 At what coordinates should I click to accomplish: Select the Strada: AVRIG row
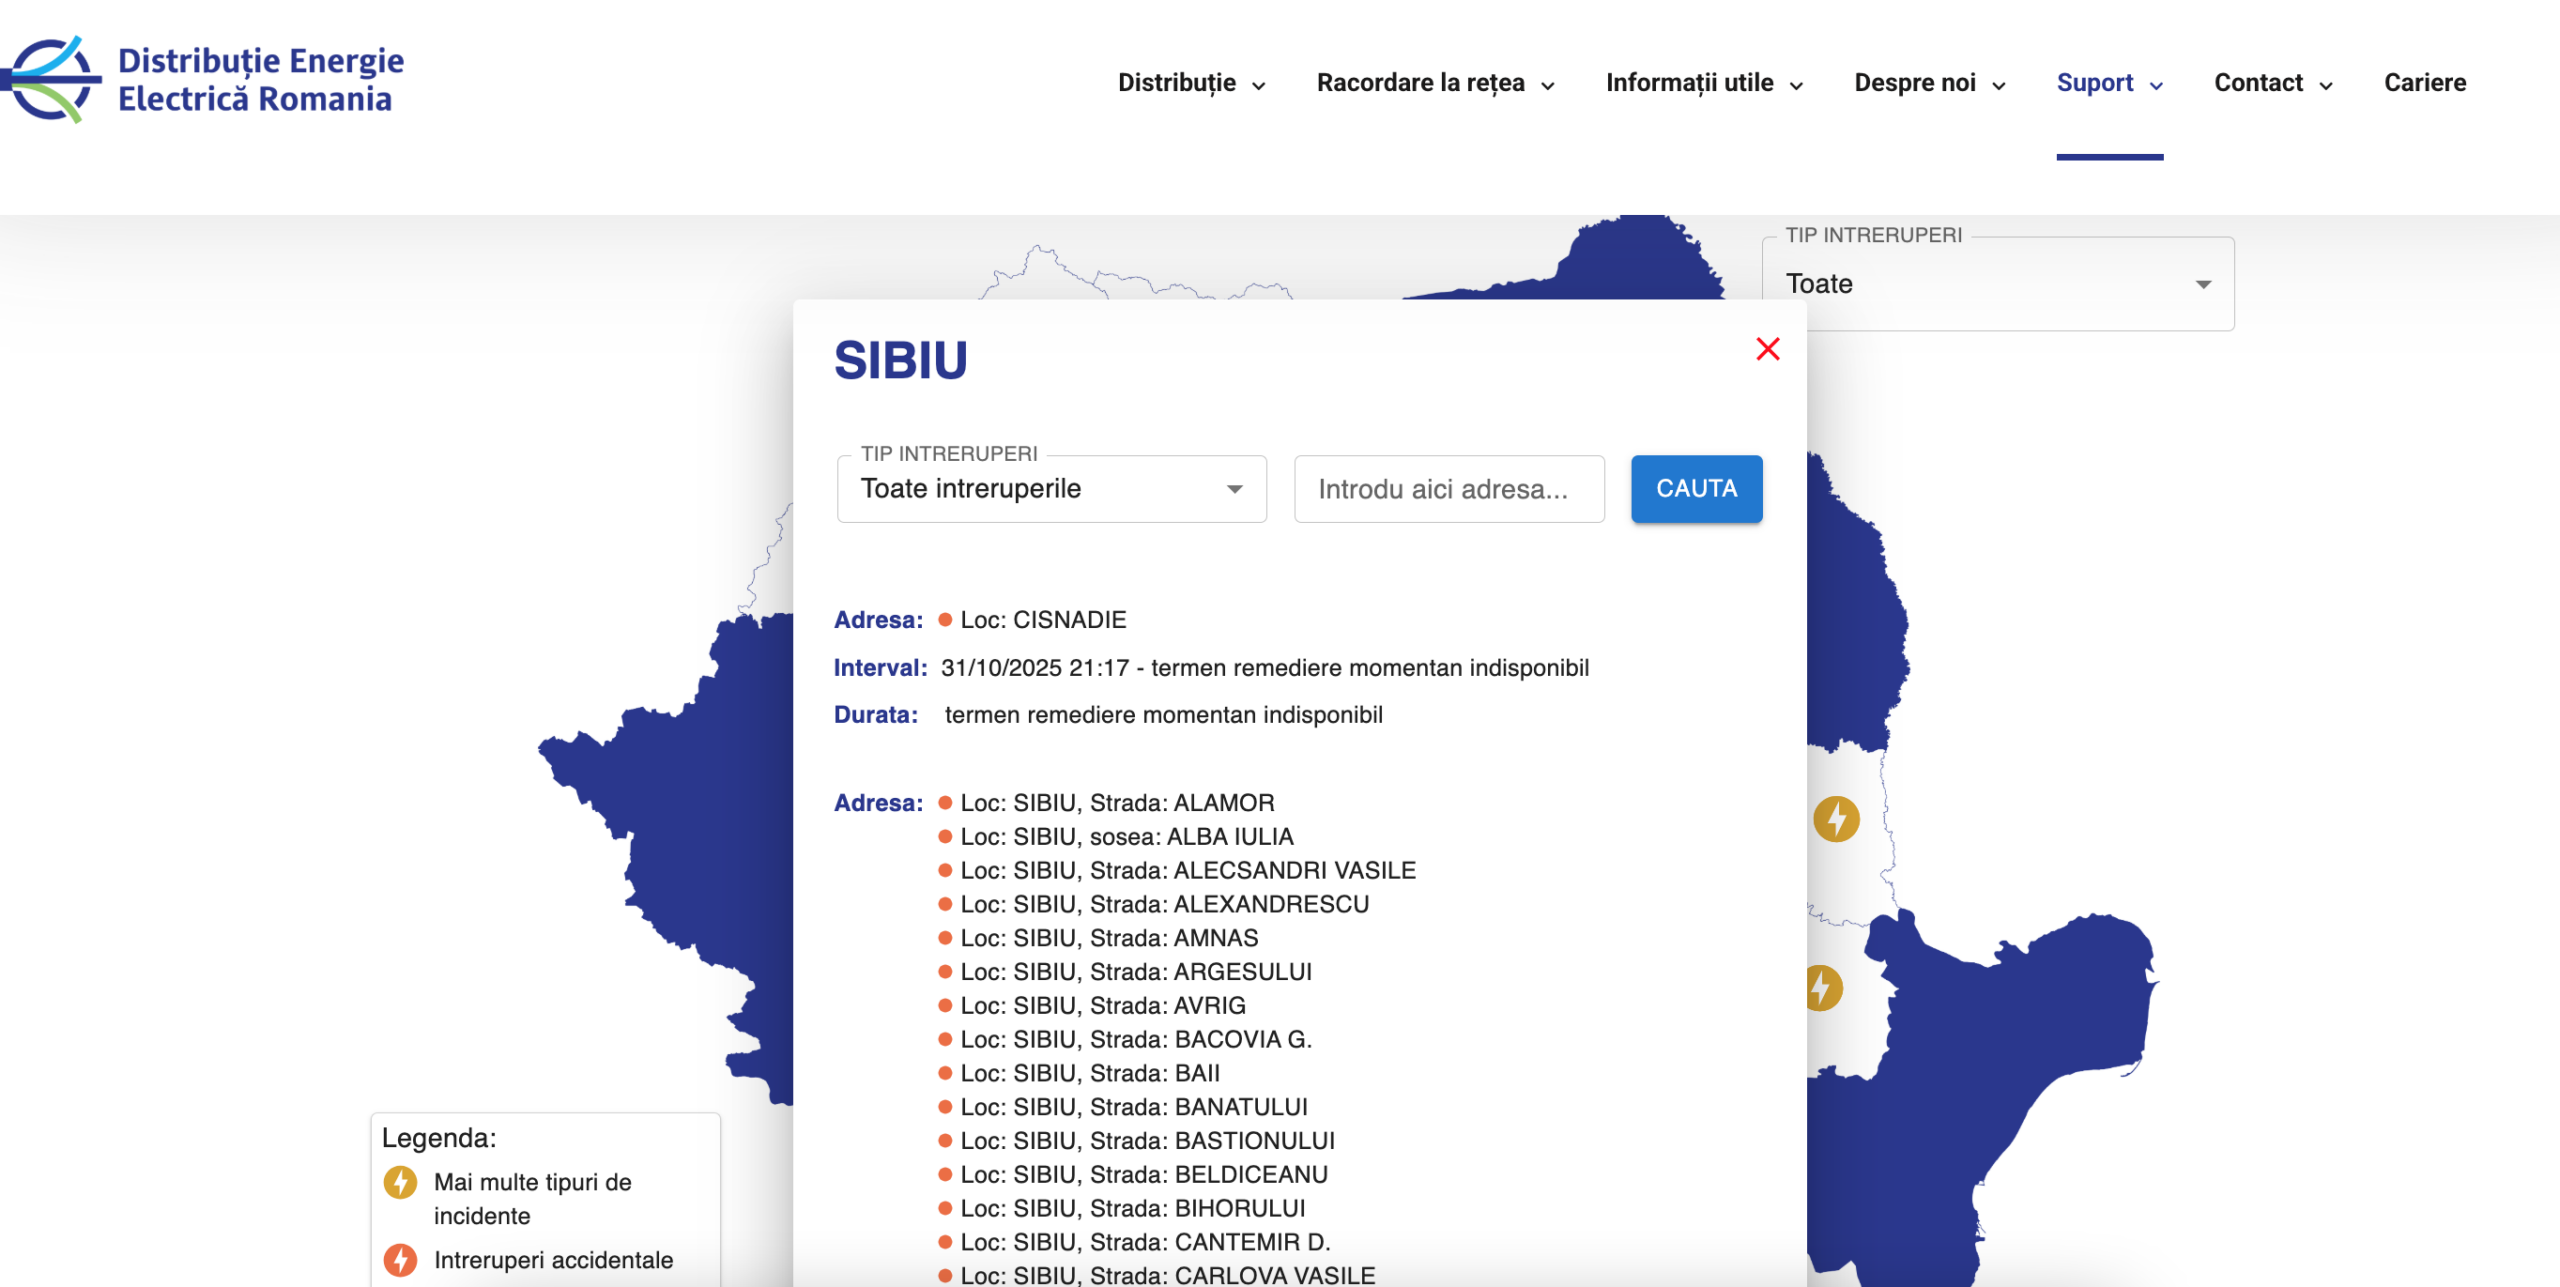1092,1006
